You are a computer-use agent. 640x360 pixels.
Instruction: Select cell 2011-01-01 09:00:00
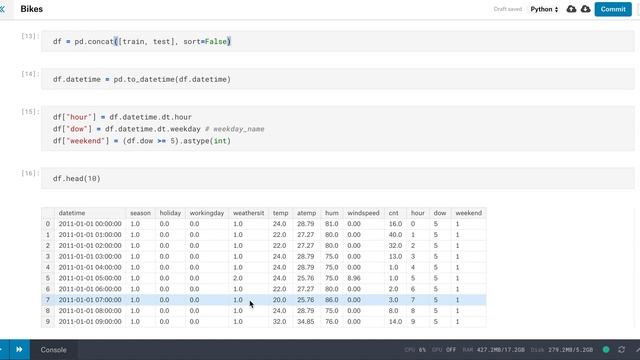(90, 322)
